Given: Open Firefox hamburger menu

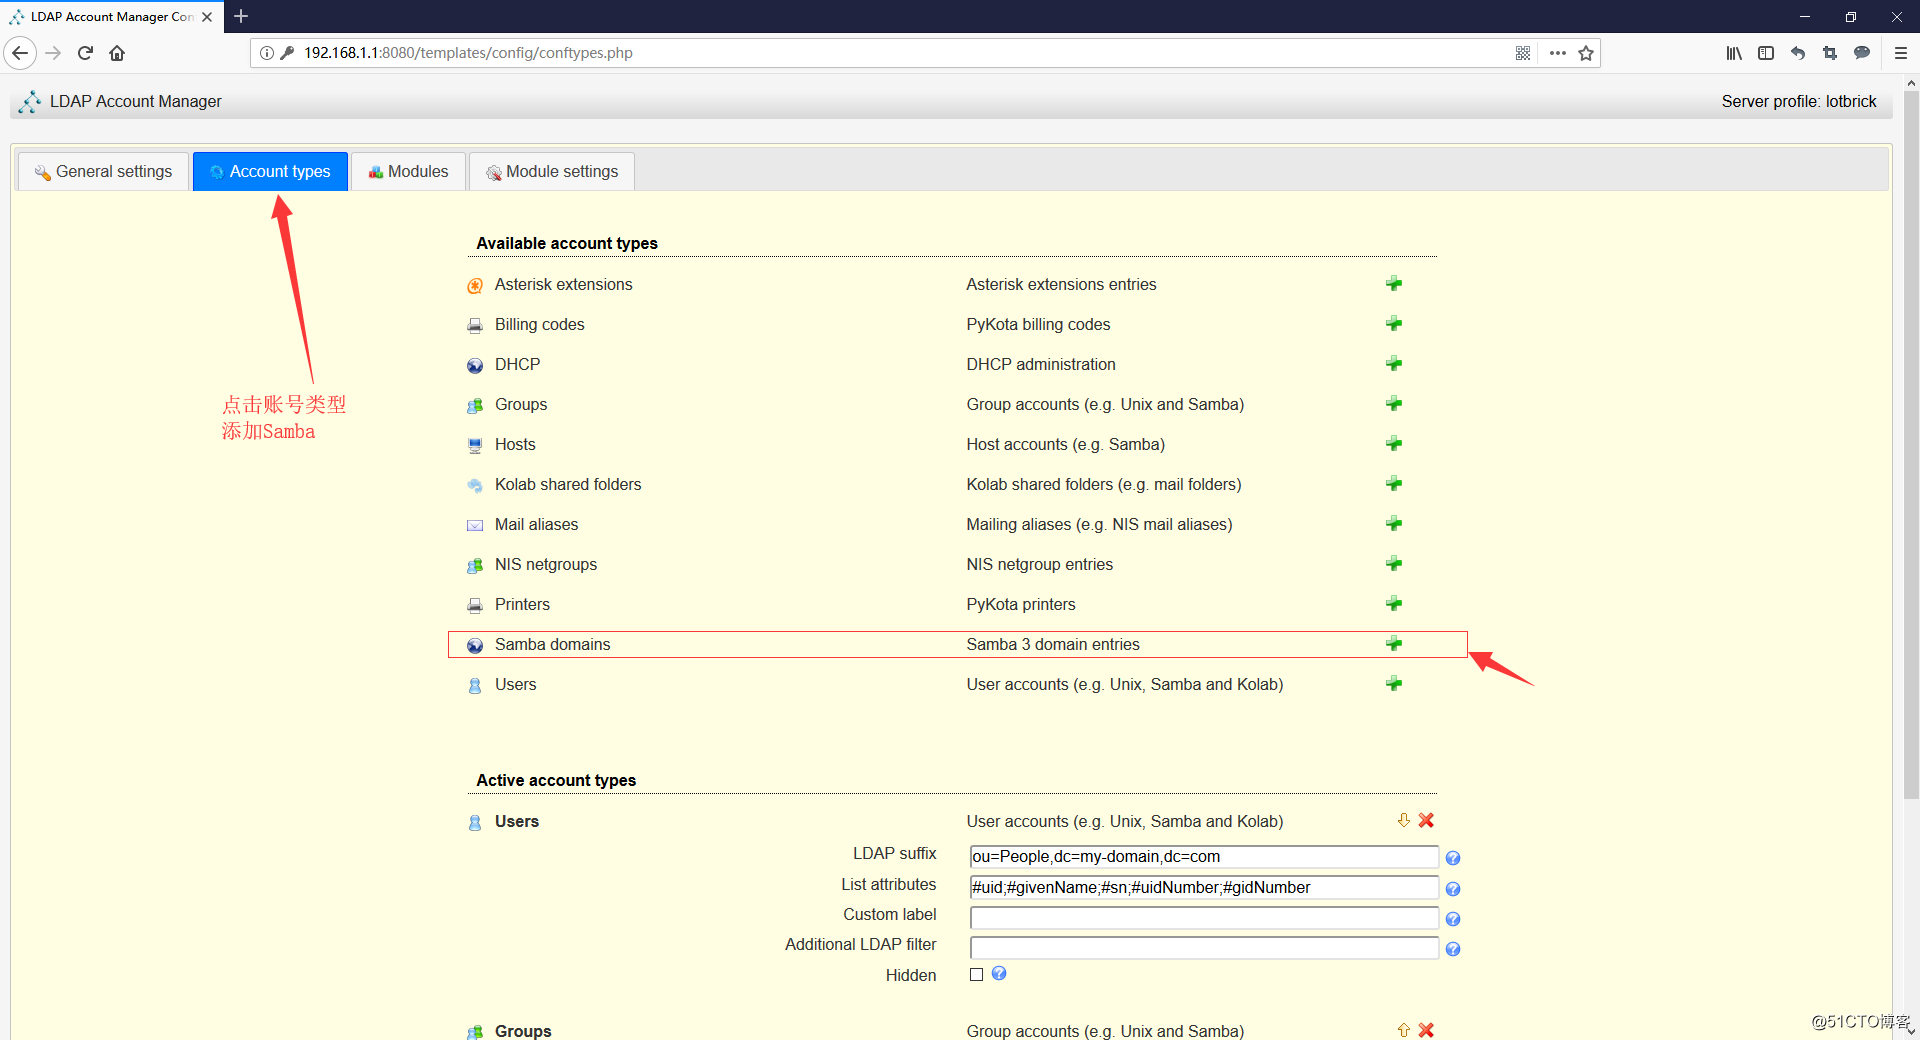Looking at the screenshot, I should 1900,53.
